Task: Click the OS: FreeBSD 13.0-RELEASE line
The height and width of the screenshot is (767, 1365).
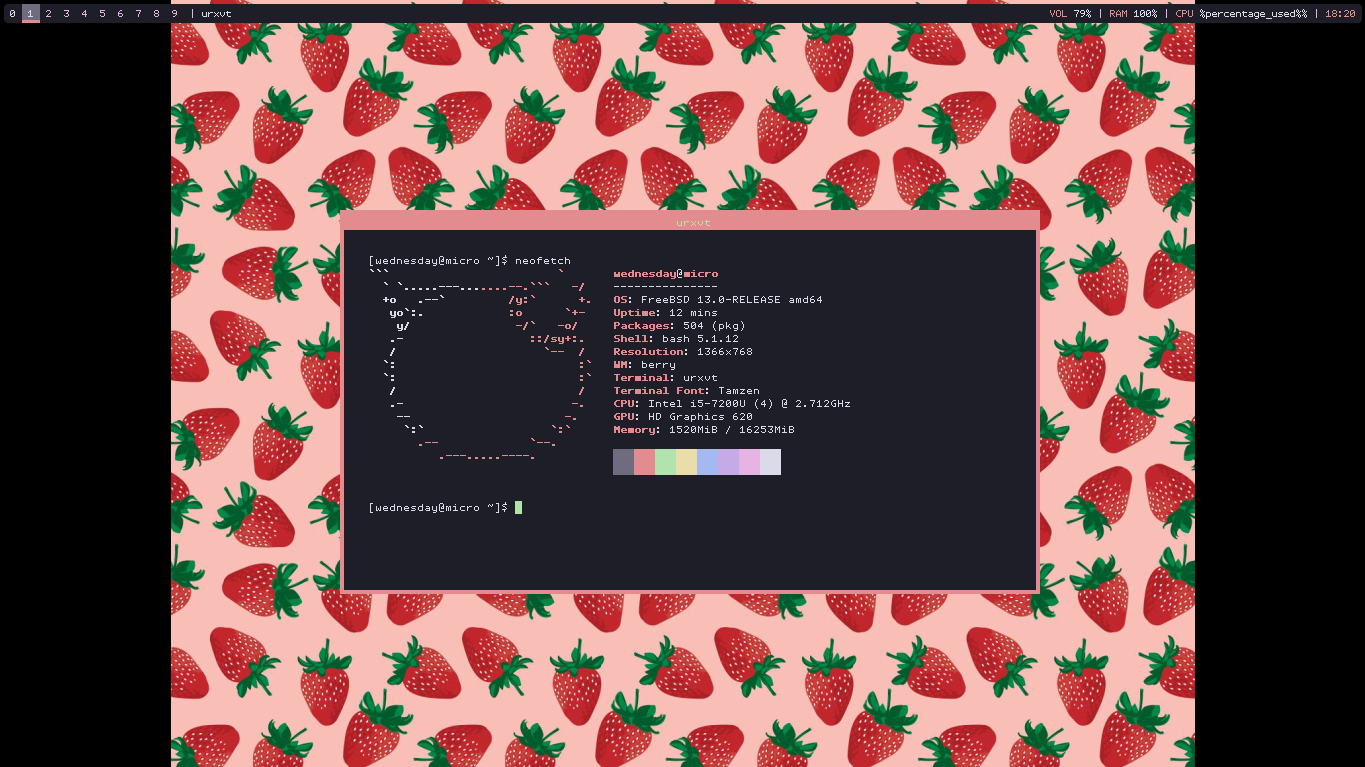Action: tap(718, 300)
